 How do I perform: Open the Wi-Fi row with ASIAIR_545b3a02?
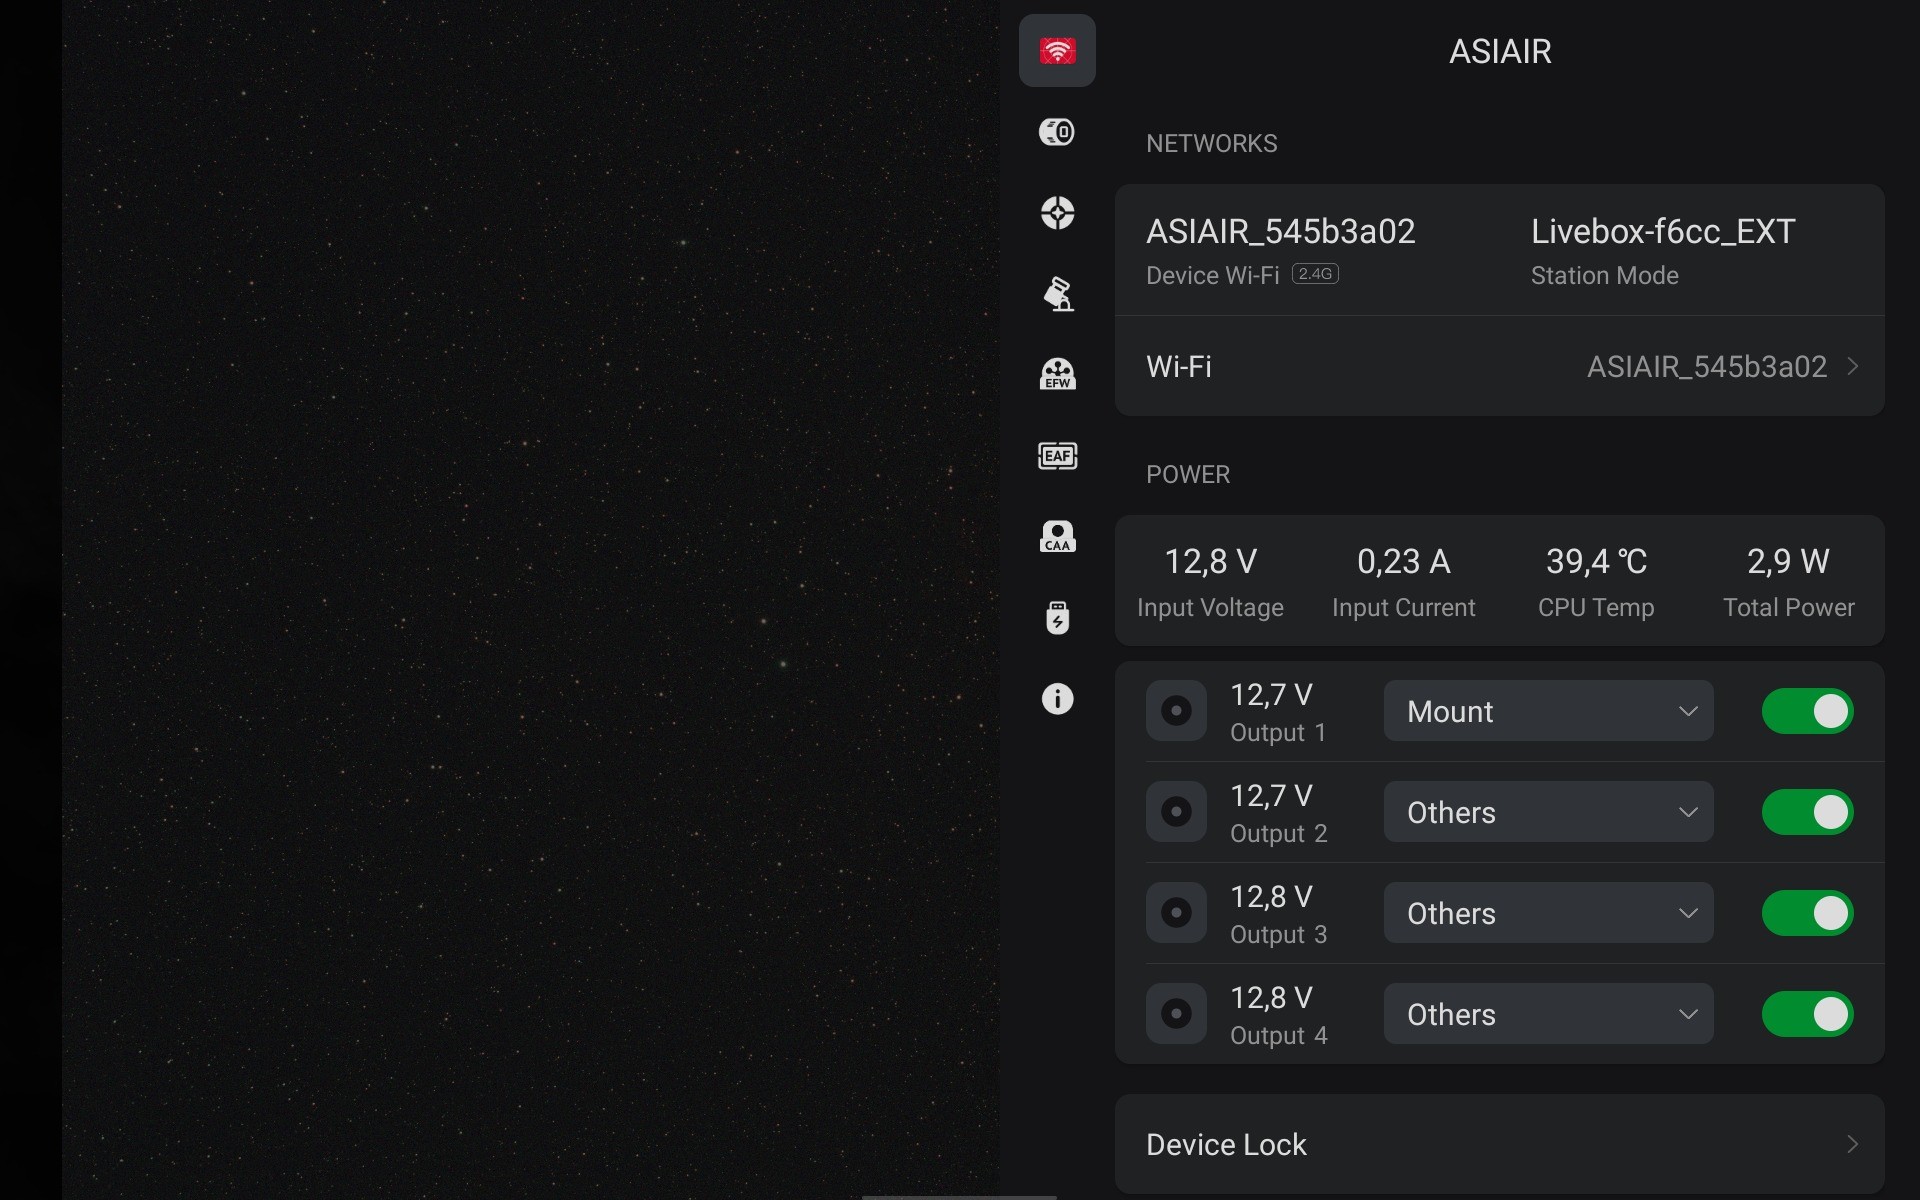click(x=1499, y=366)
